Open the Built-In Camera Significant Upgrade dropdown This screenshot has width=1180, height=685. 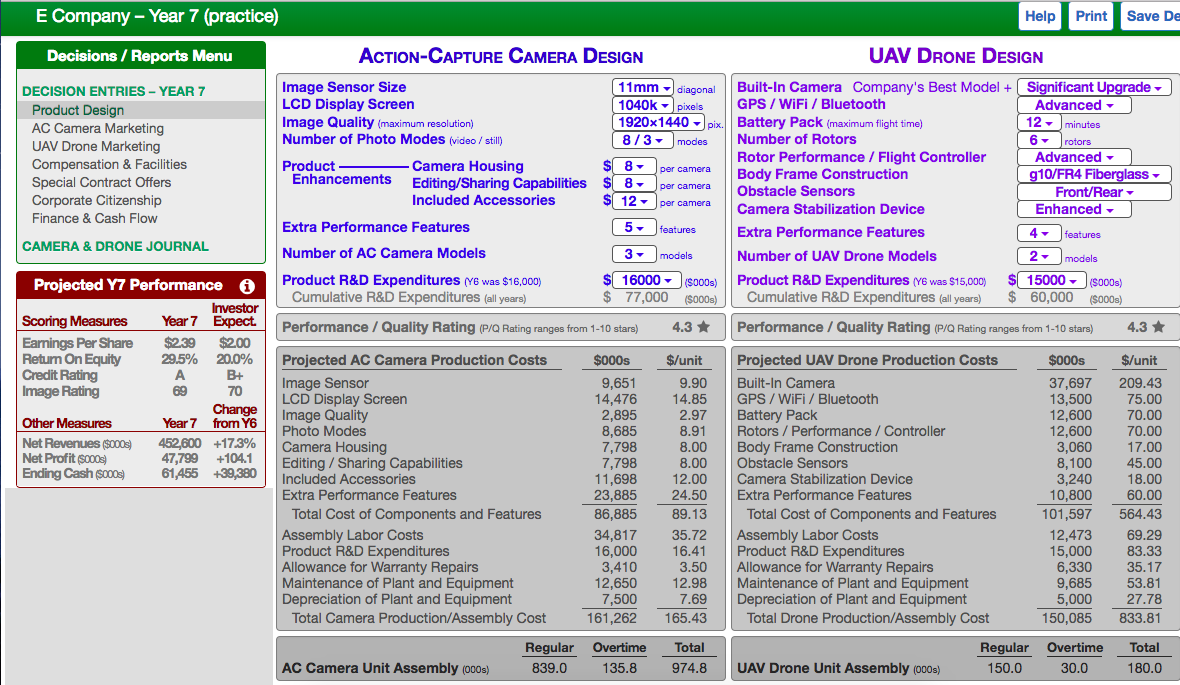click(x=1094, y=87)
